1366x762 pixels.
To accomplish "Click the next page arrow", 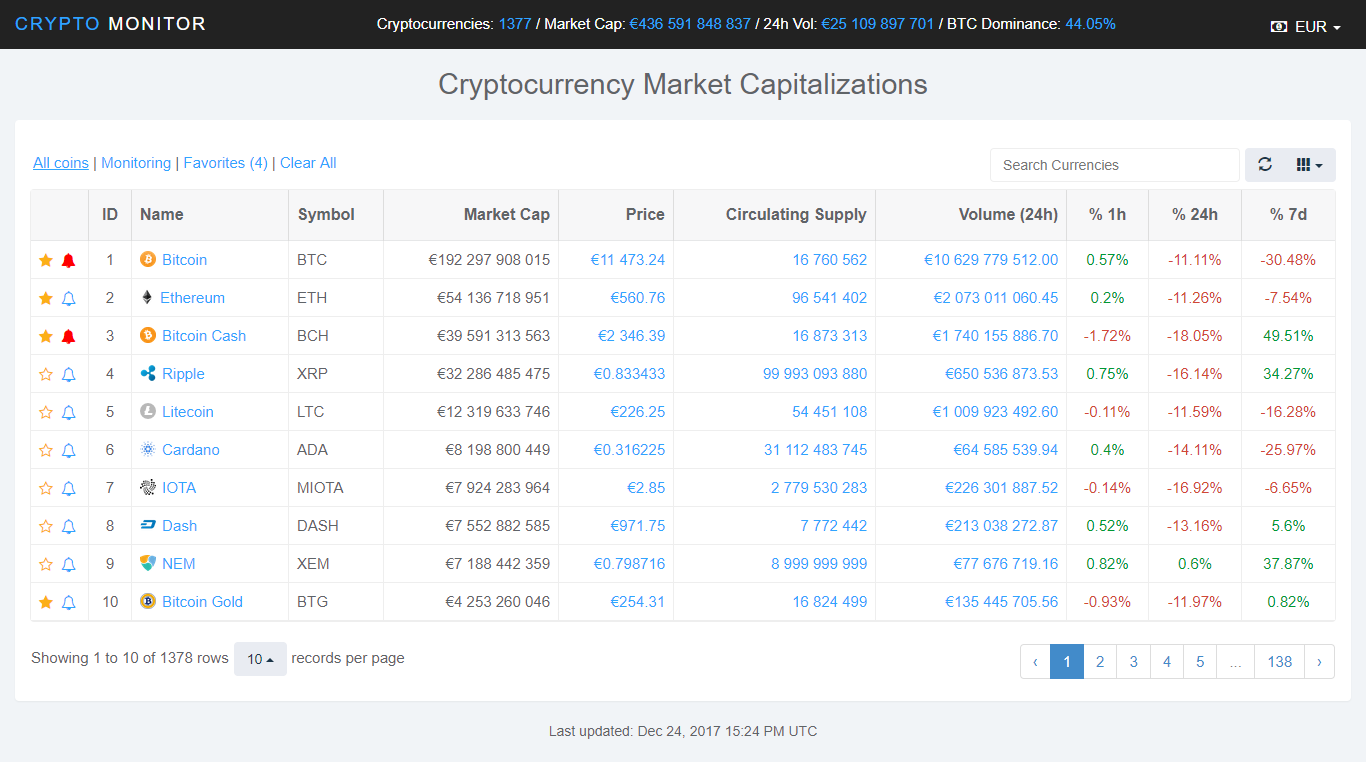I will coord(1320,662).
